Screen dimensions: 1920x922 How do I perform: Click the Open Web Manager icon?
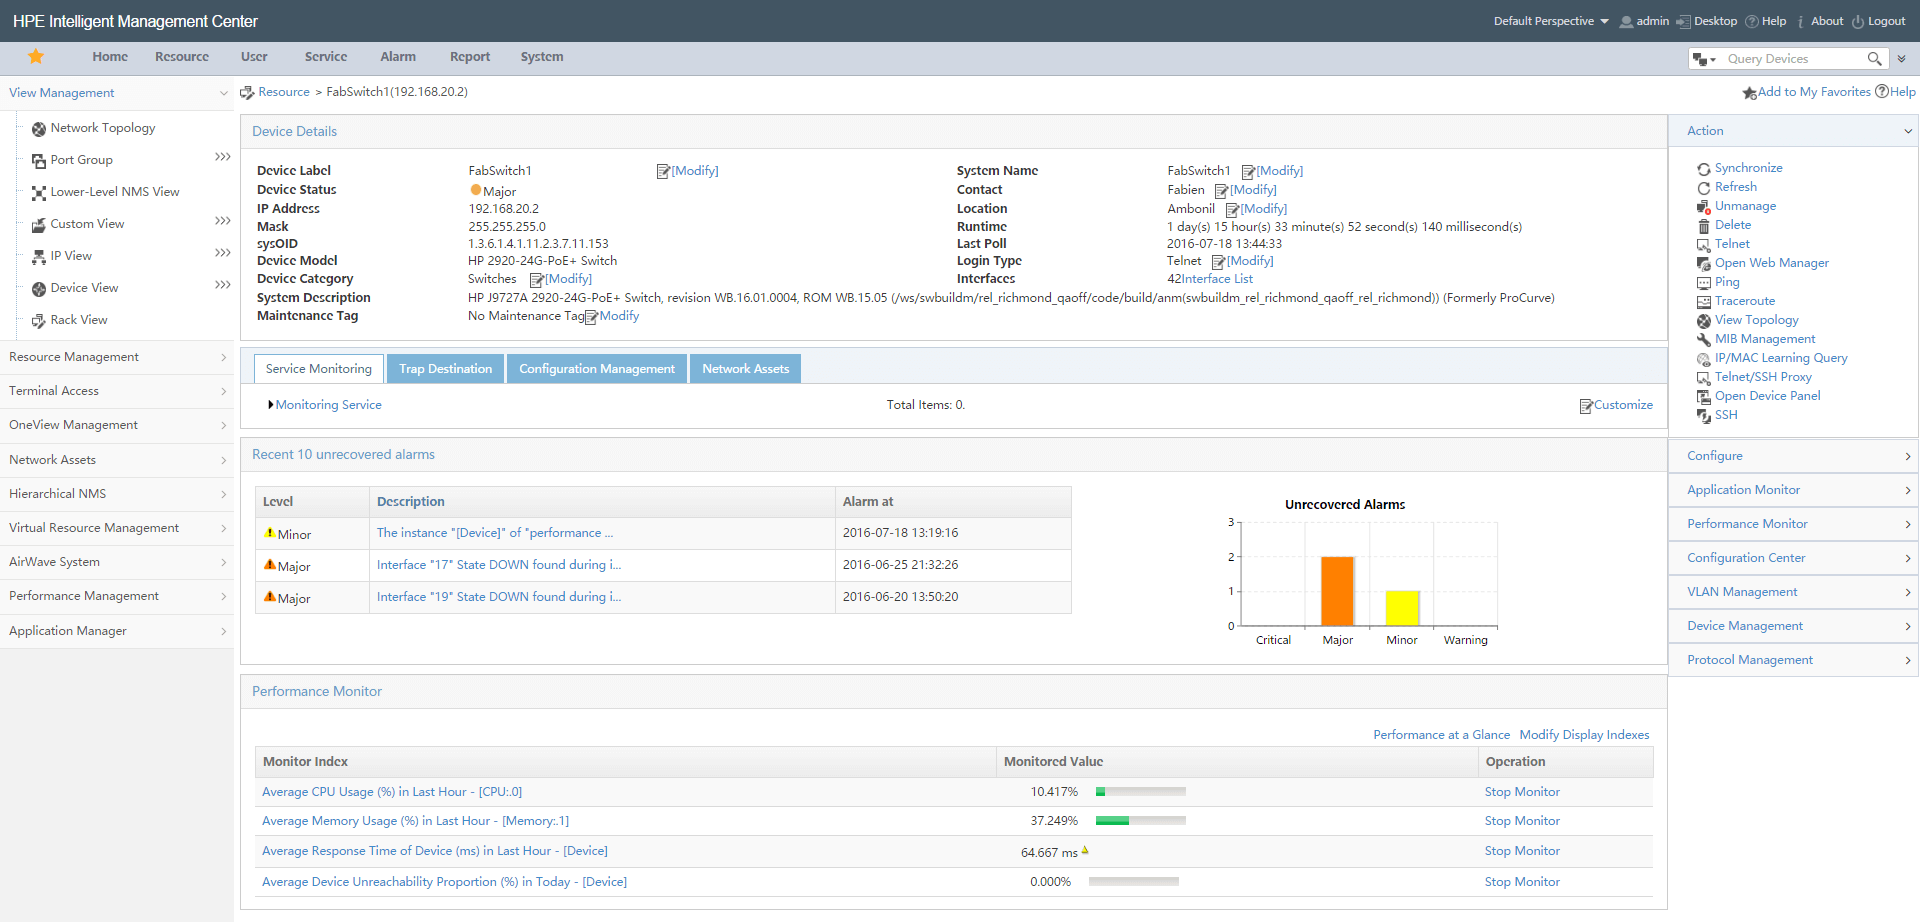[x=1703, y=264]
